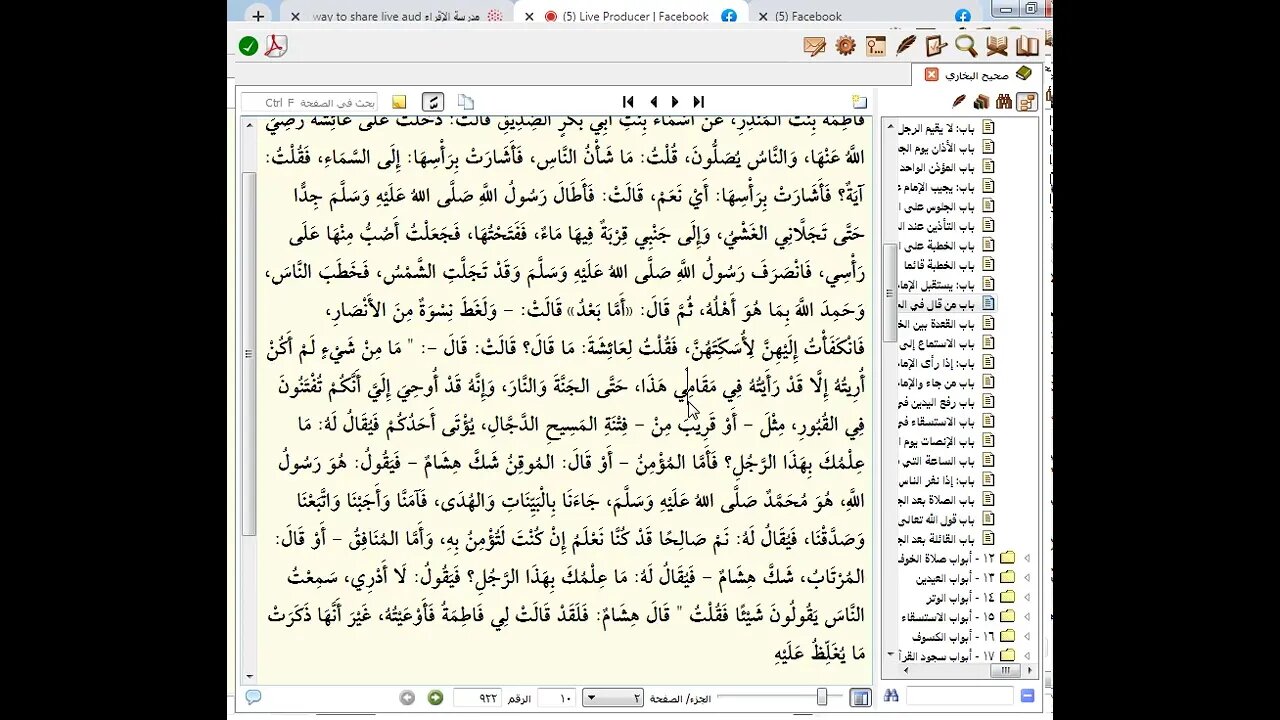
Task: Select the باب الأذان يوم index entry
Action: click(946, 147)
